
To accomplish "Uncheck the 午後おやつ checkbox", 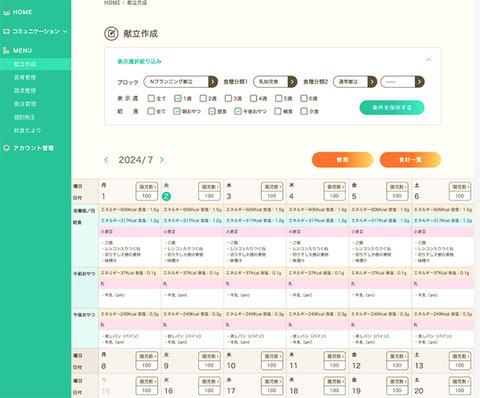I will pos(238,111).
